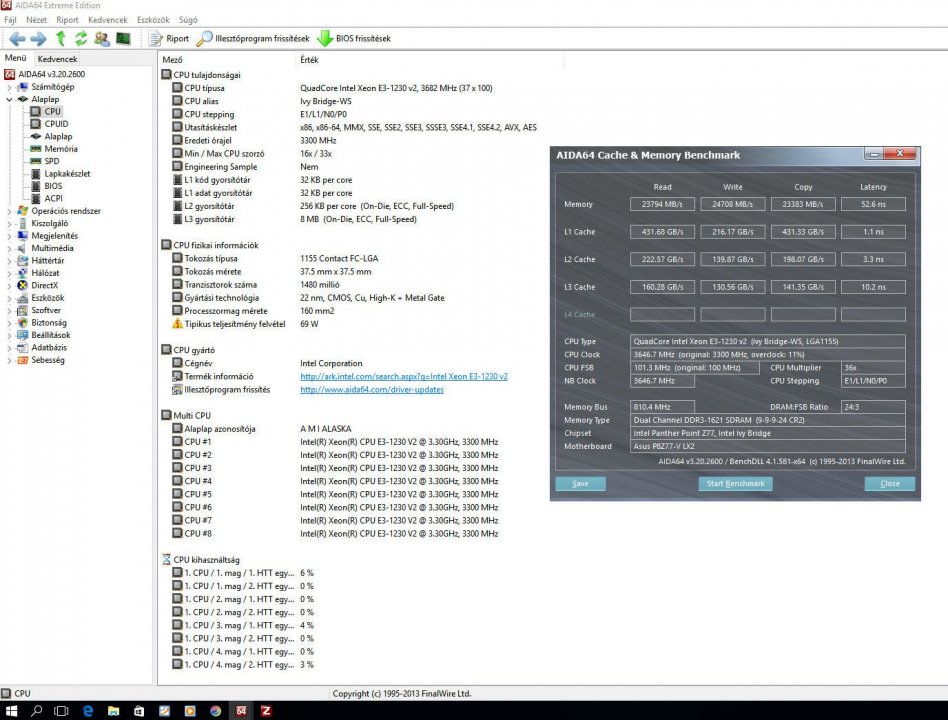948x720 pixels.
Task: Click the red Z taskbar icon
Action: pos(266,711)
